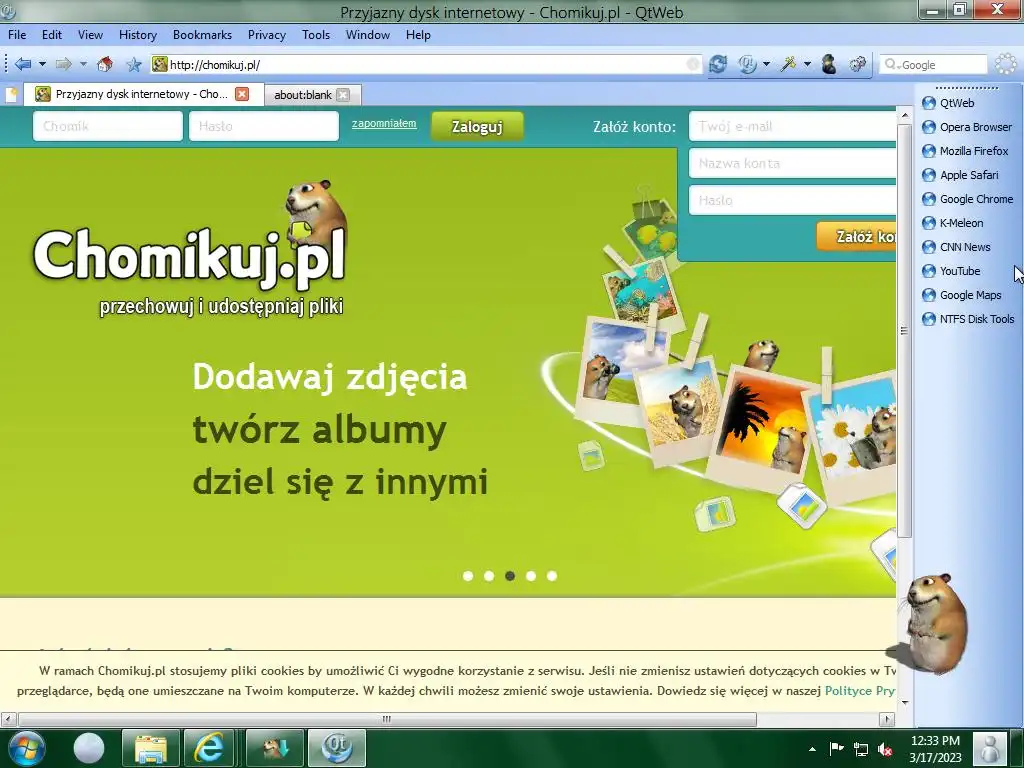Open NTFS Disk Tools bookmark
Image resolution: width=1024 pixels, height=768 pixels.
(x=968, y=319)
